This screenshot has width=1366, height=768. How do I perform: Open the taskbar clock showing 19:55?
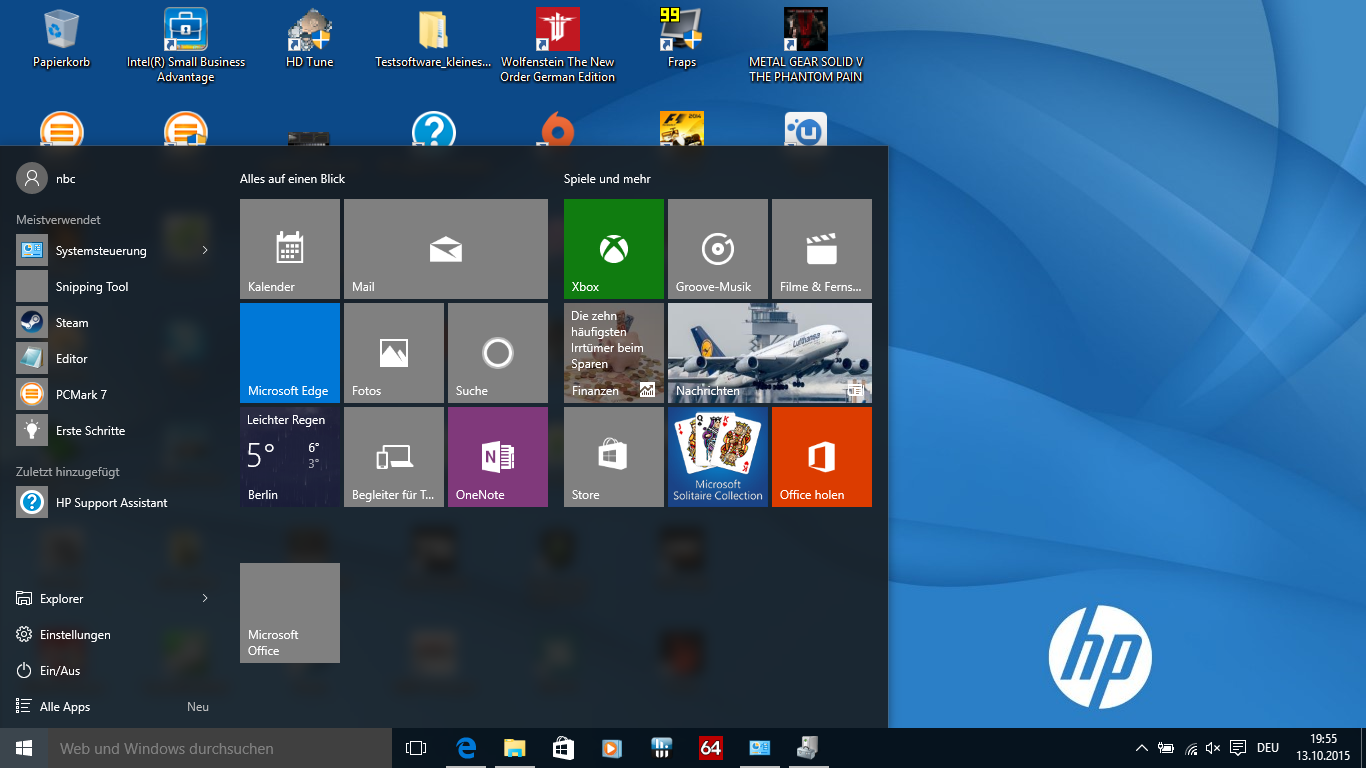tap(1323, 747)
